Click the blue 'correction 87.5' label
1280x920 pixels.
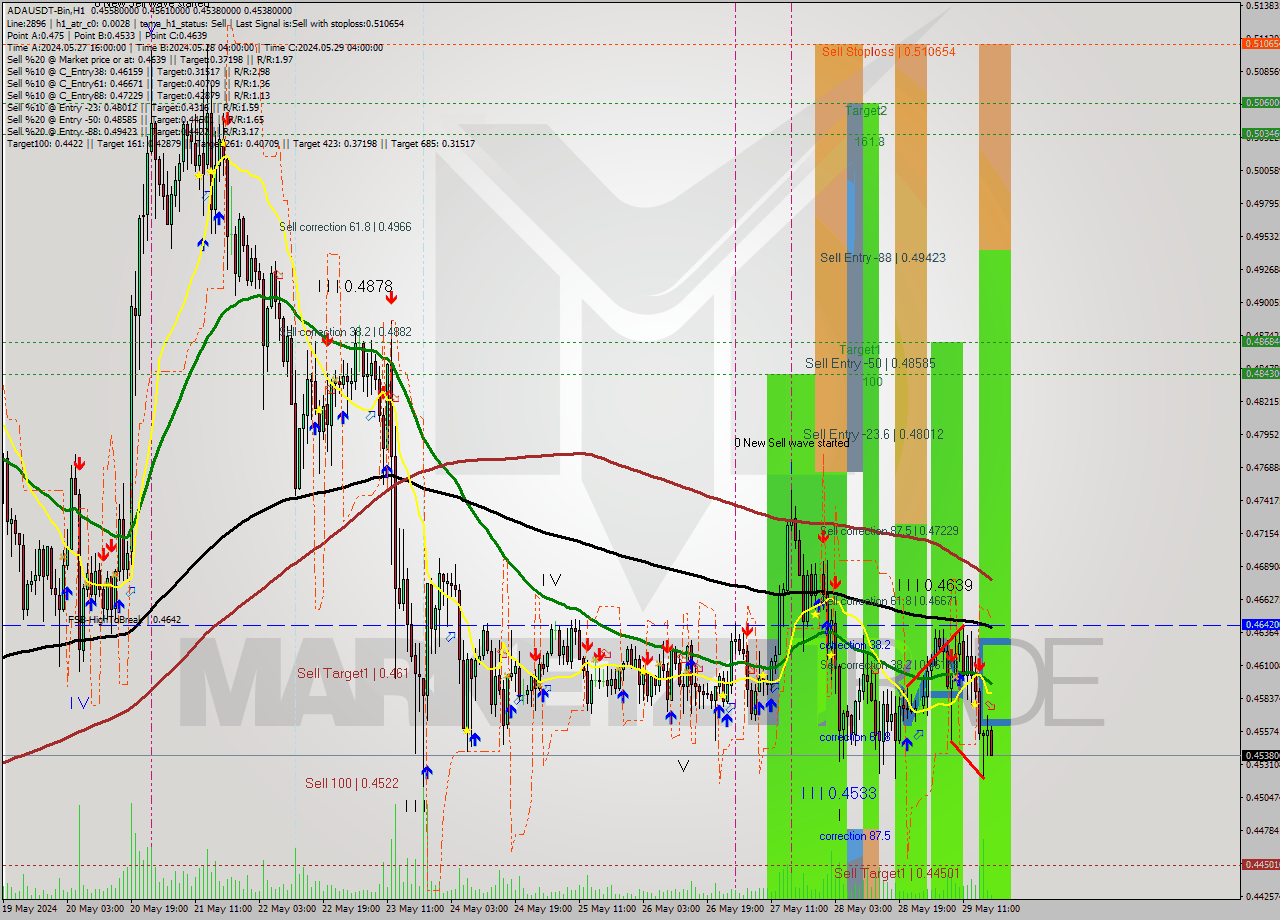pyautogui.click(x=855, y=836)
